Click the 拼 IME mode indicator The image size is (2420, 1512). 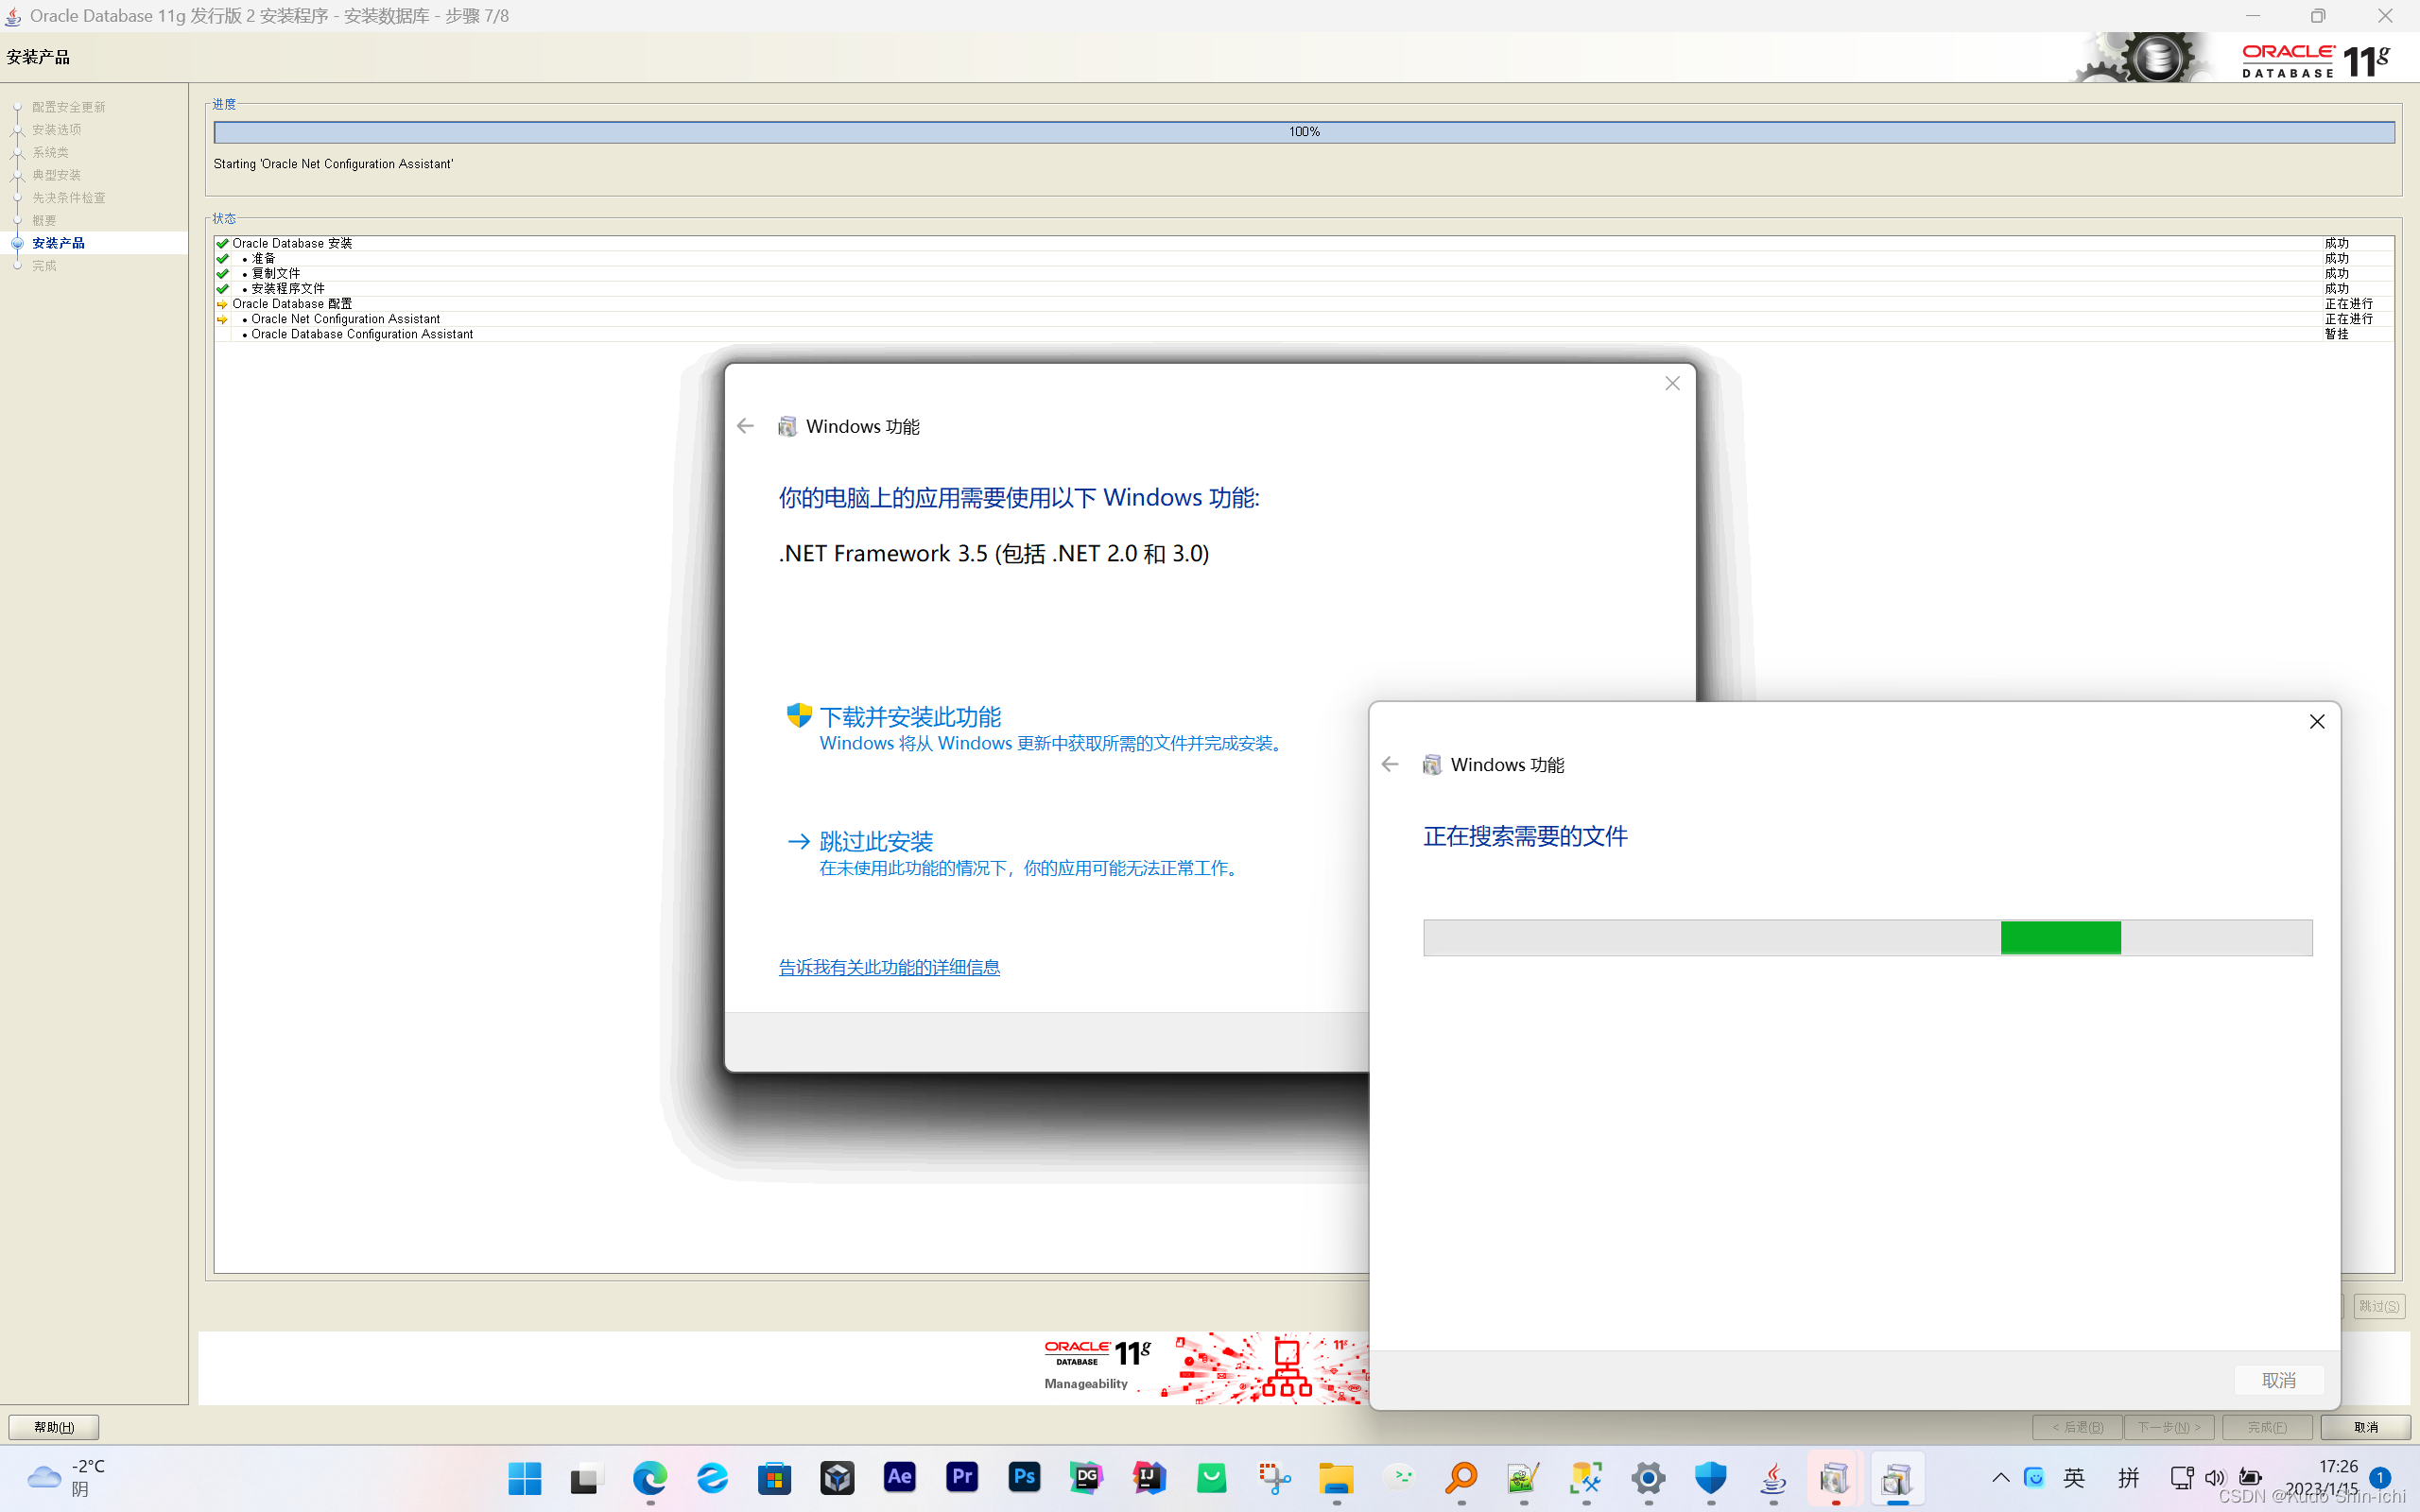point(2128,1477)
